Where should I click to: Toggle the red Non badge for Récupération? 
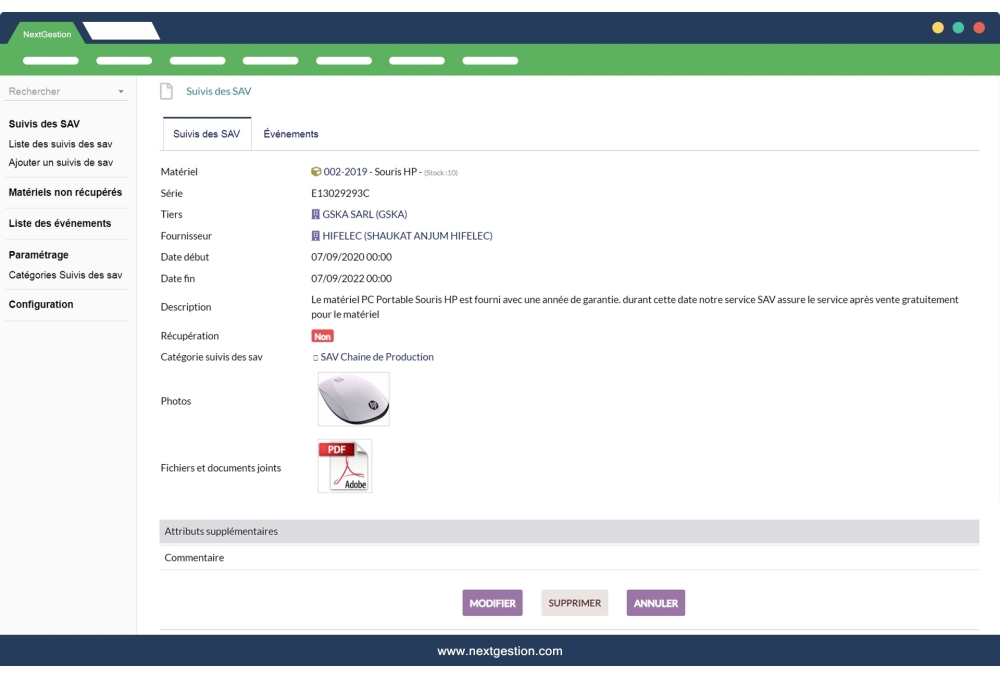pos(321,336)
